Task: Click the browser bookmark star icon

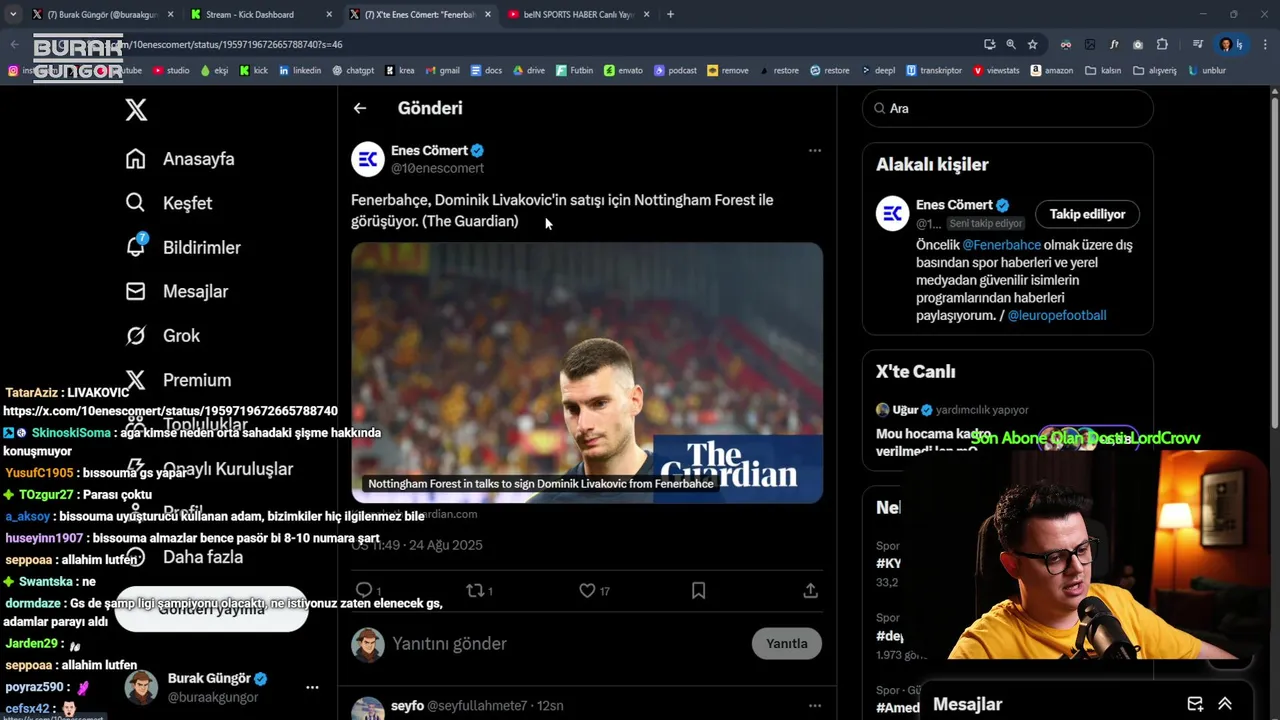Action: tap(1032, 44)
